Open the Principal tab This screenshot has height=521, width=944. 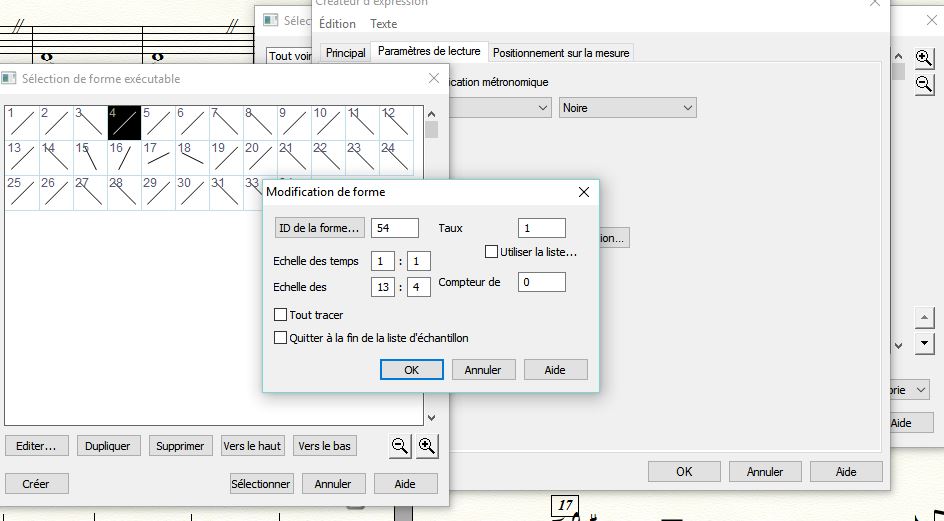click(345, 52)
